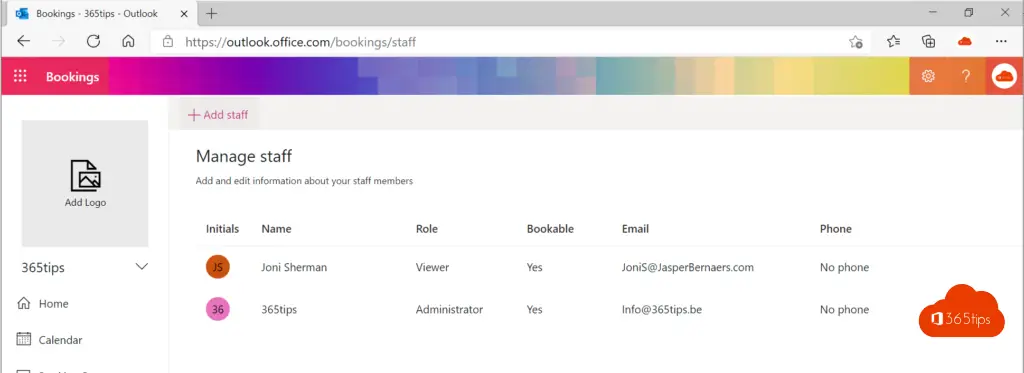Click the Name column header
Viewport: 1024px width, 373px height.
tap(276, 229)
